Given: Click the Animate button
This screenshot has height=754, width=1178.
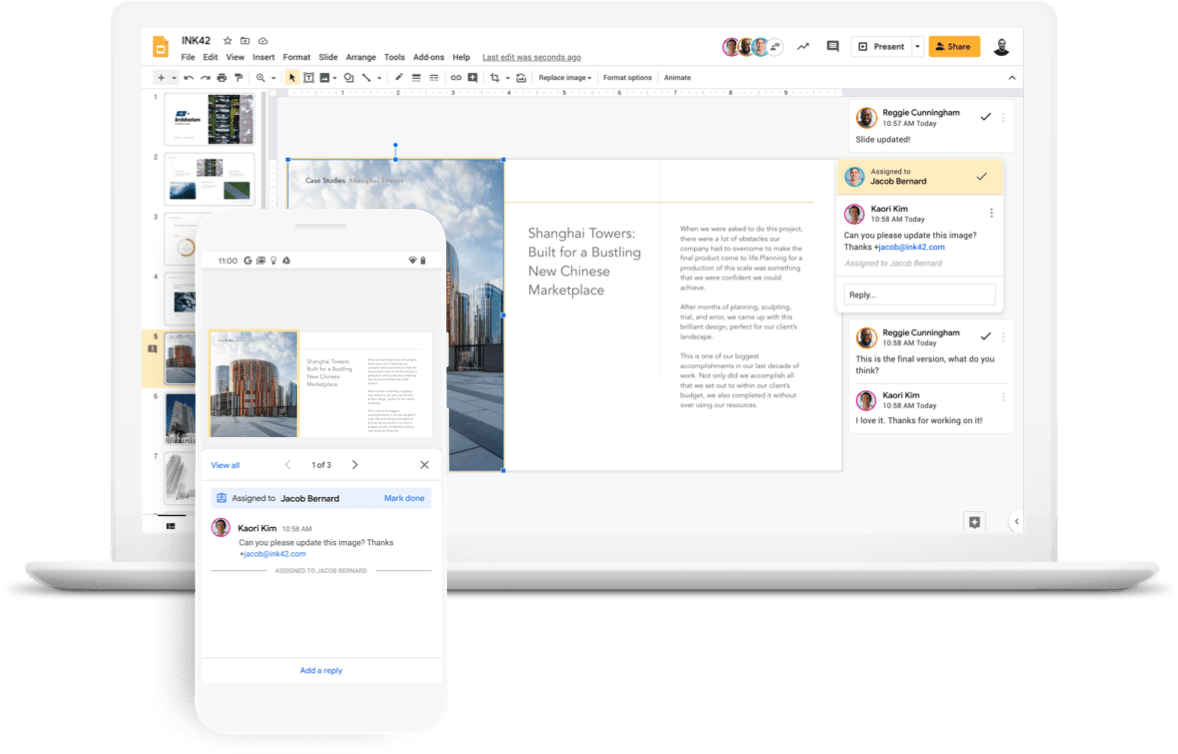Looking at the screenshot, I should tap(677, 77).
